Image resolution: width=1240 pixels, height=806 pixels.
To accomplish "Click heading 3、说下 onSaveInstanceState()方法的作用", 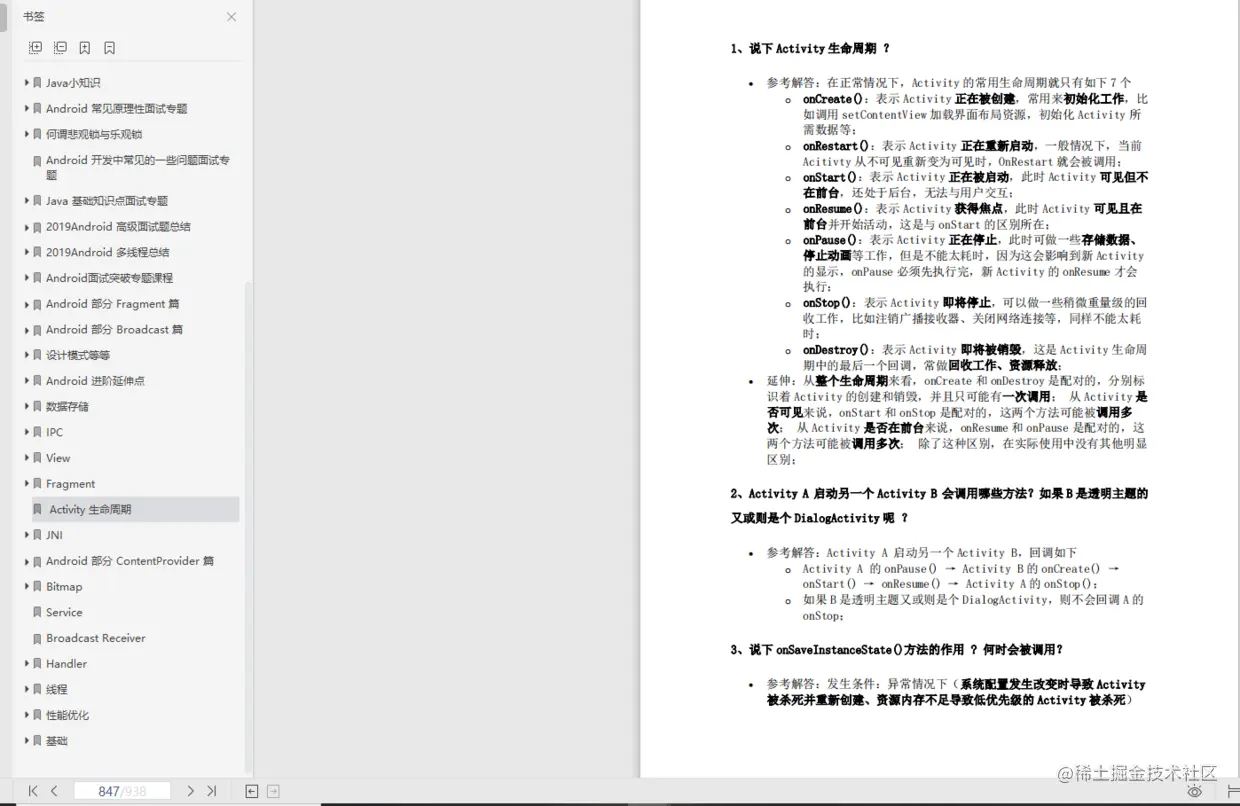I will [x=897, y=650].
